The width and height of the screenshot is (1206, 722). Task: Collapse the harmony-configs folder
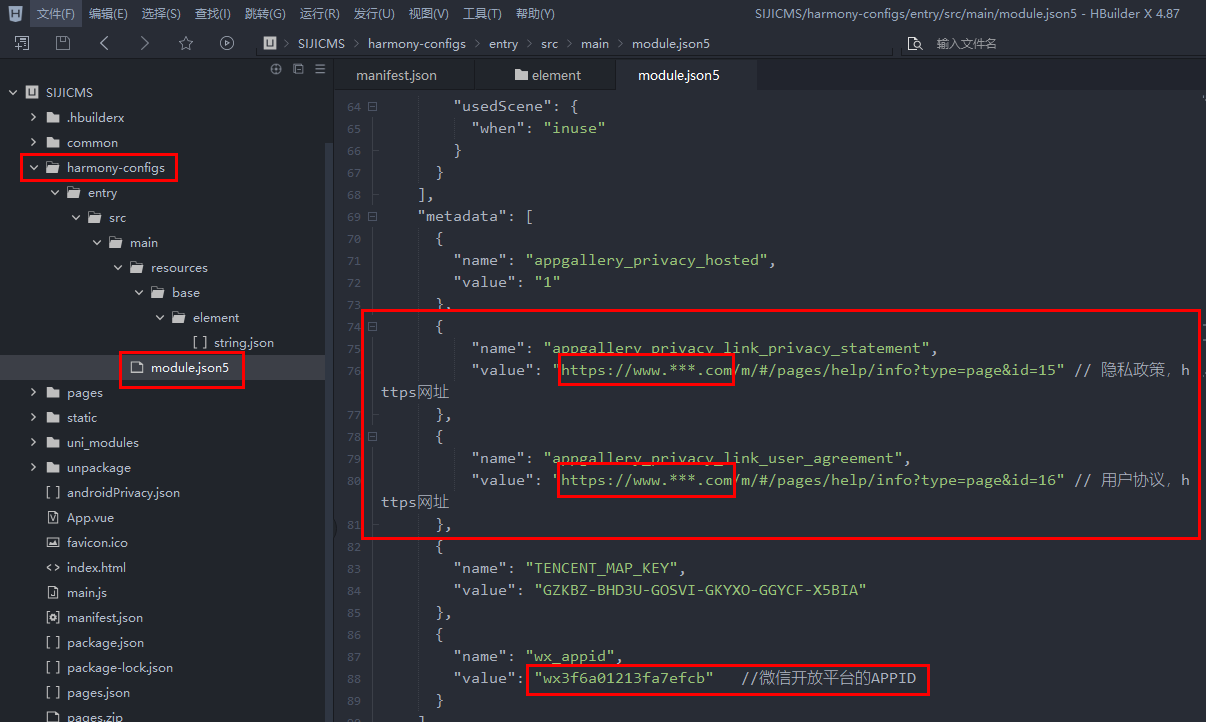point(35,168)
